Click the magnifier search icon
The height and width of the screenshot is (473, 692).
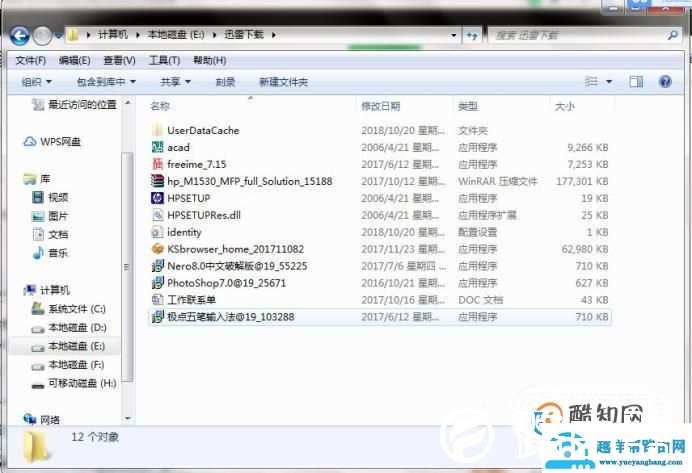click(672, 35)
